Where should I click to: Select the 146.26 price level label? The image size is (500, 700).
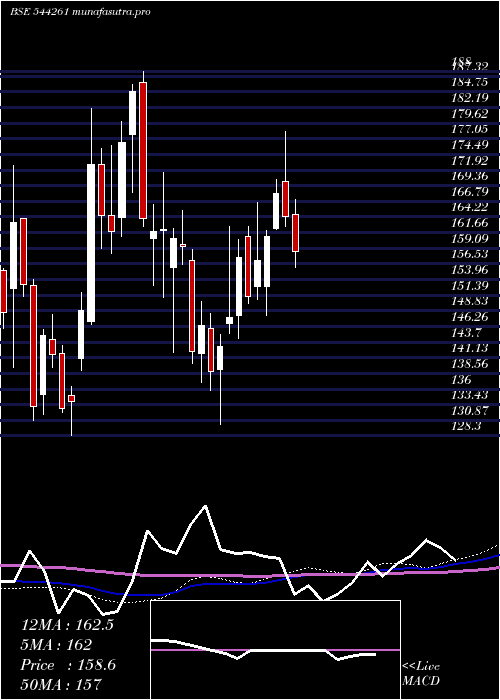pyautogui.click(x=471, y=317)
